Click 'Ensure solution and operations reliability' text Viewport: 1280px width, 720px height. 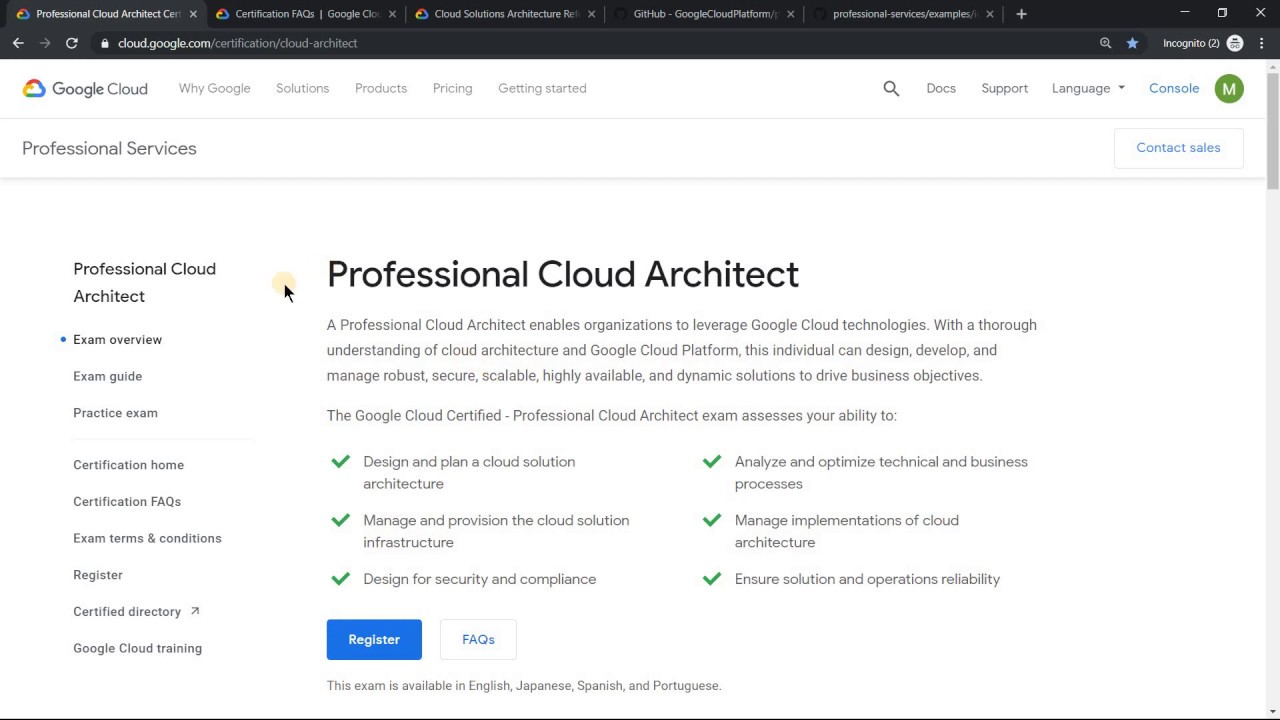click(867, 579)
